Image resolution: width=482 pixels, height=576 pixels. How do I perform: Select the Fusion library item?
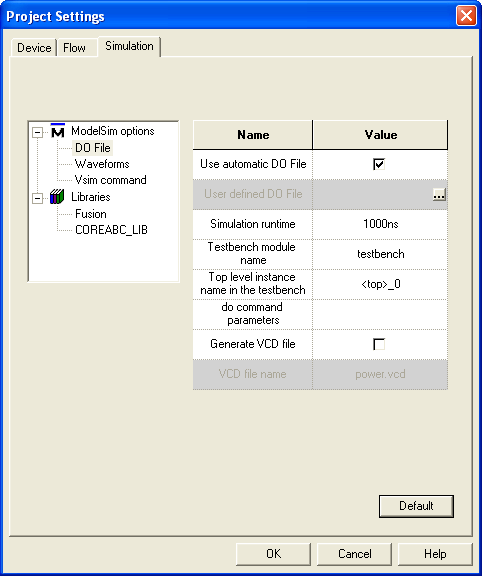pyautogui.click(x=91, y=214)
